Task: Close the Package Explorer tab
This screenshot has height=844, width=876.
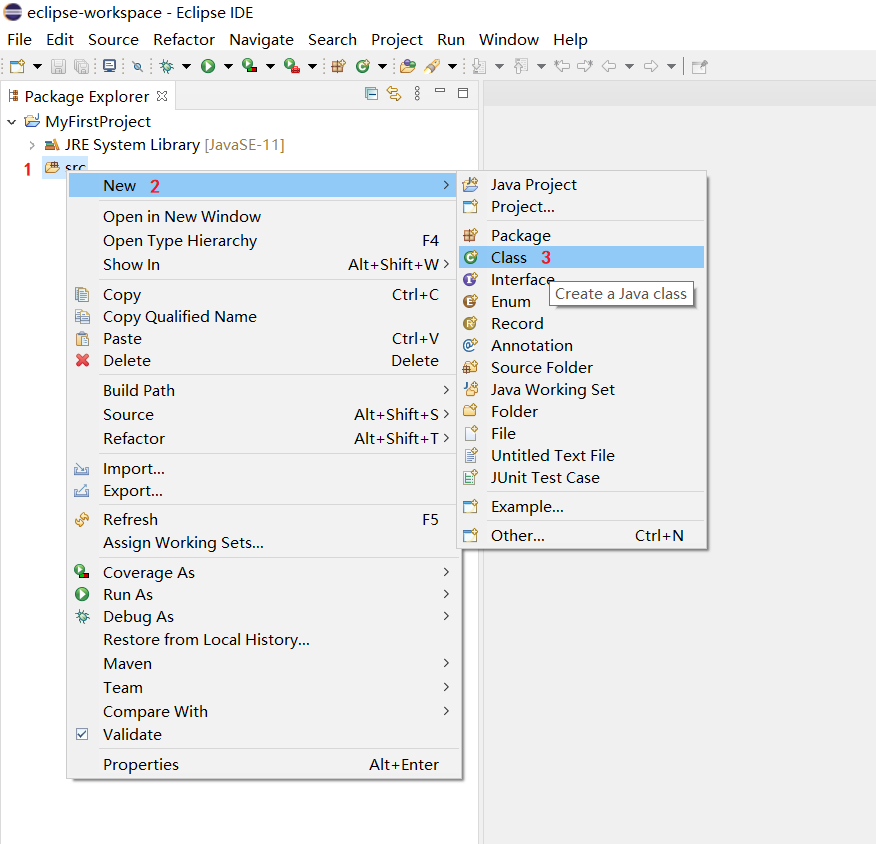Action: 162,96
